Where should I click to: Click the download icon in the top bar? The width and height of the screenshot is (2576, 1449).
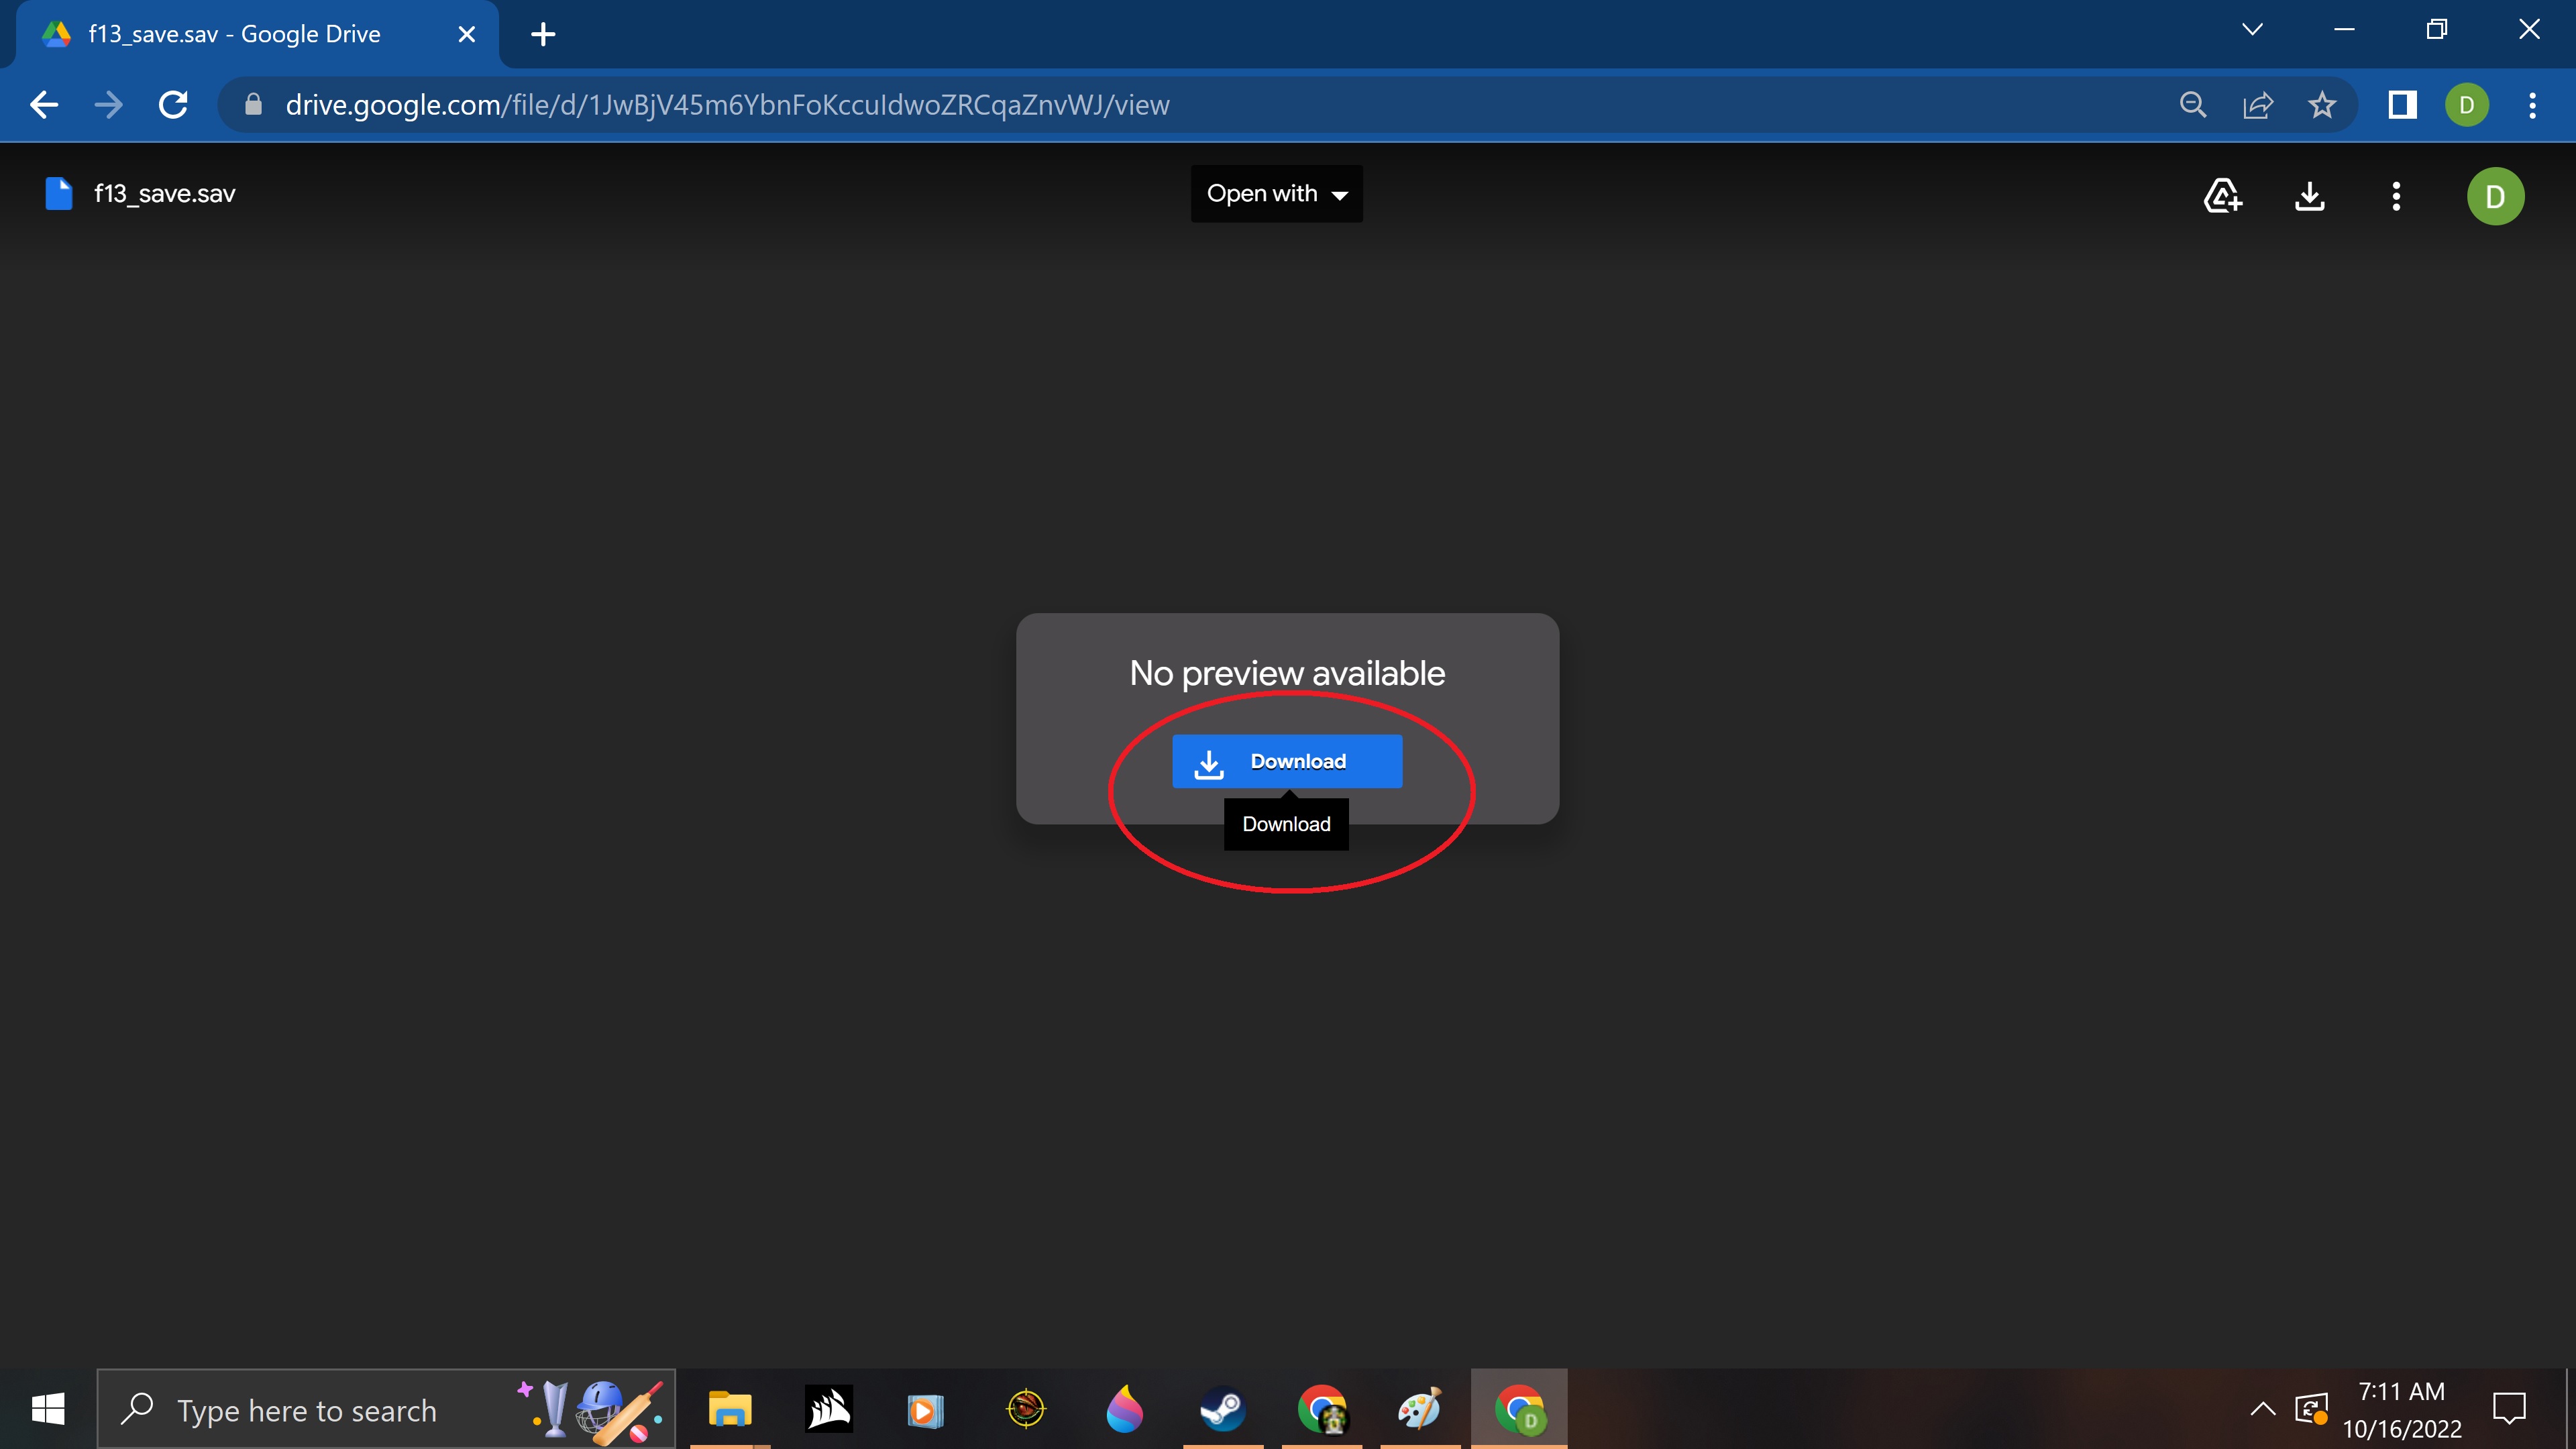pos(2309,195)
